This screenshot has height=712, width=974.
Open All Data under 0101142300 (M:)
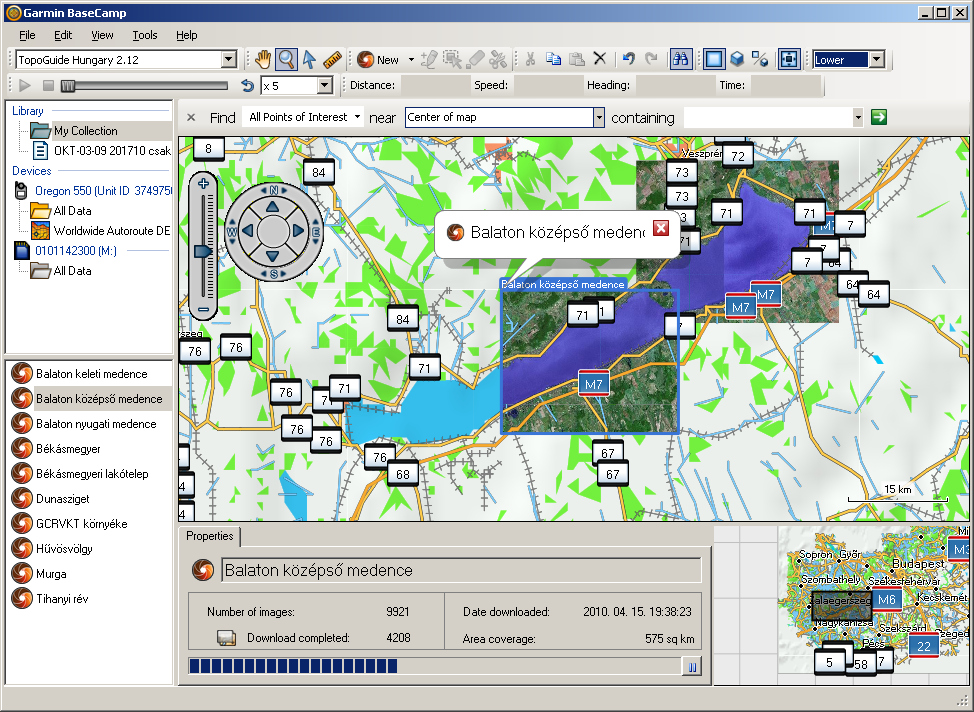click(x=72, y=271)
